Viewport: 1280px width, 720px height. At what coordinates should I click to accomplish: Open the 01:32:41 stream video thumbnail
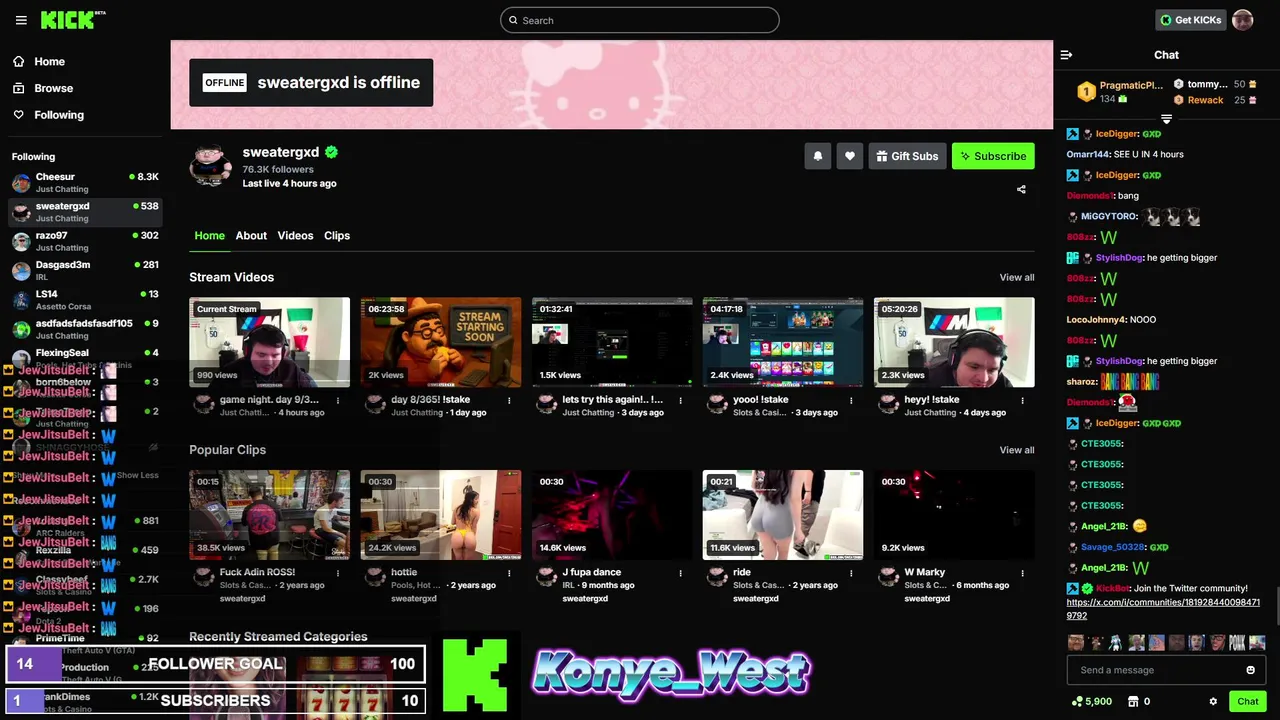[x=612, y=342]
